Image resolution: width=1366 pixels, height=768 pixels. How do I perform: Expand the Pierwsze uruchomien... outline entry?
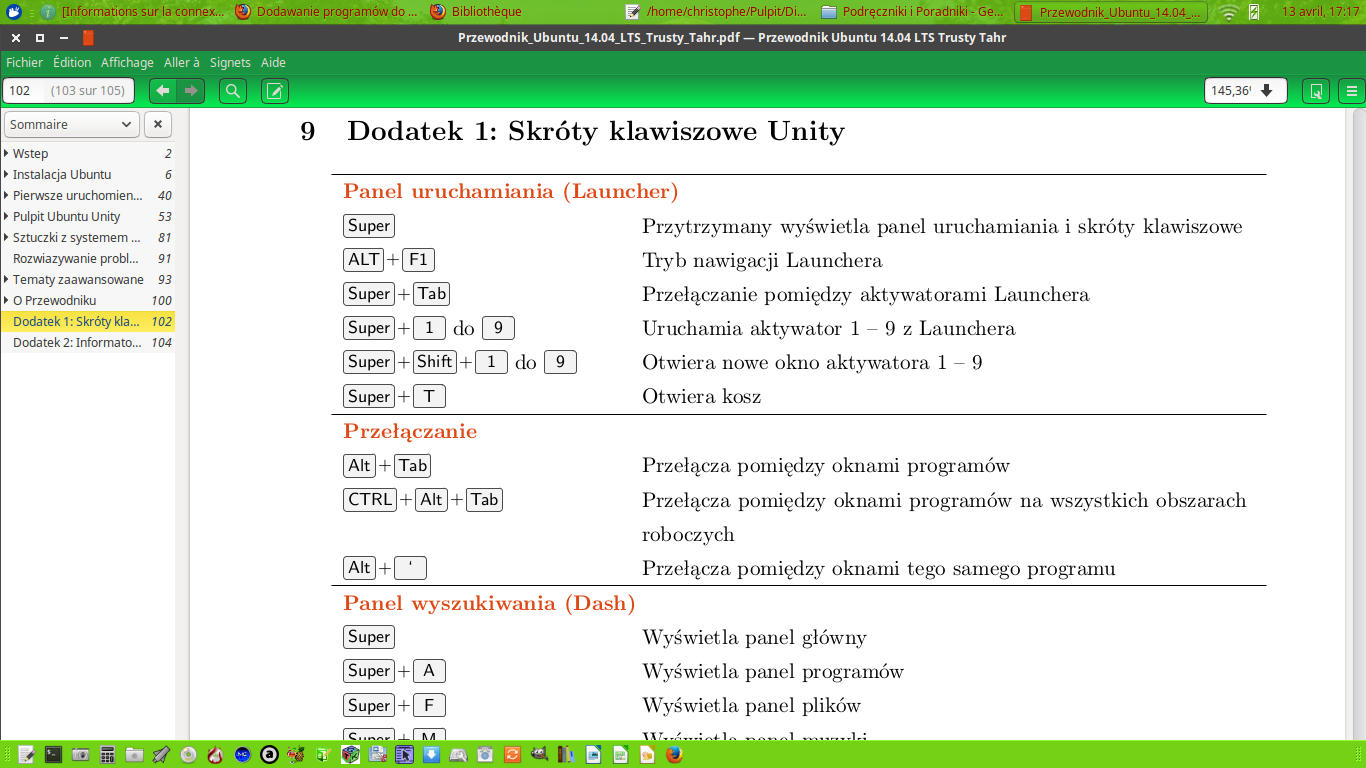pos(7,195)
